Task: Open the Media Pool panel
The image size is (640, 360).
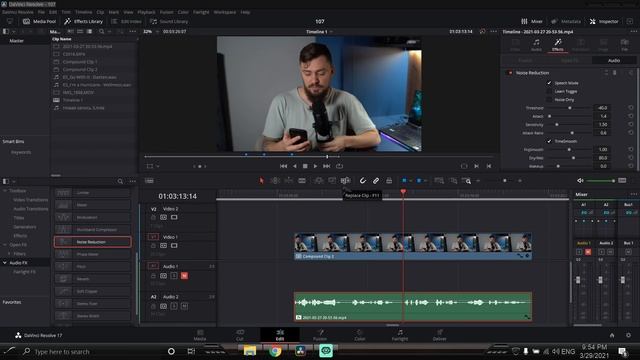Action: [39, 21]
